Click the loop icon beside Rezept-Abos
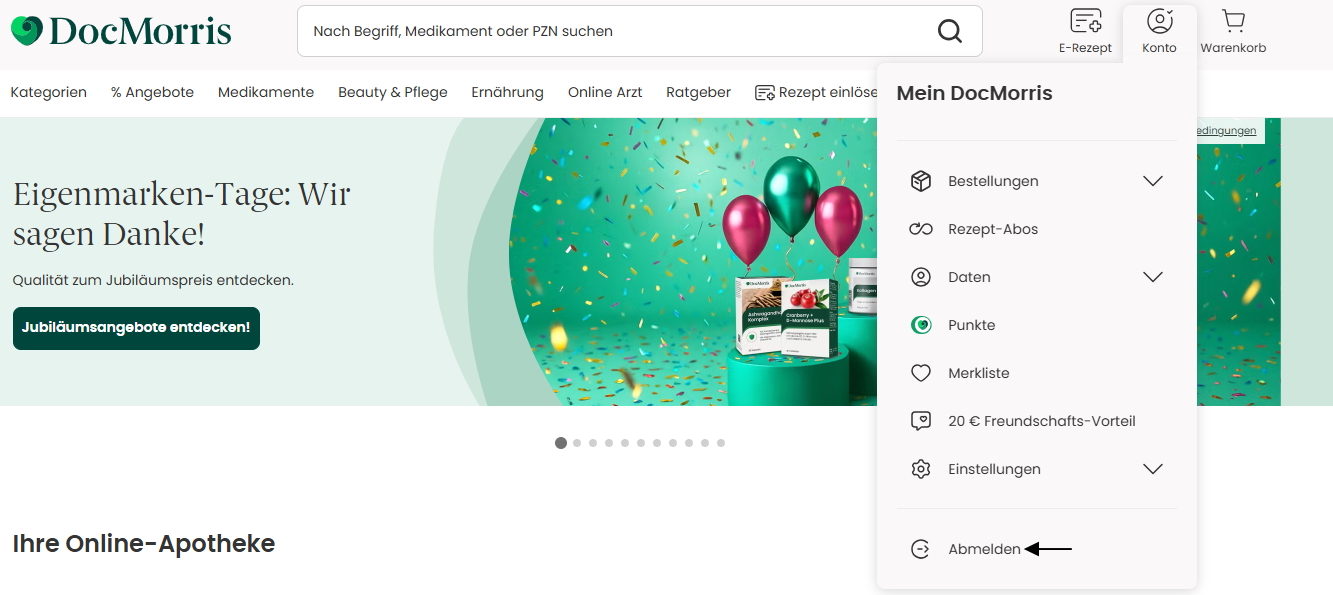1333x595 pixels. [921, 229]
